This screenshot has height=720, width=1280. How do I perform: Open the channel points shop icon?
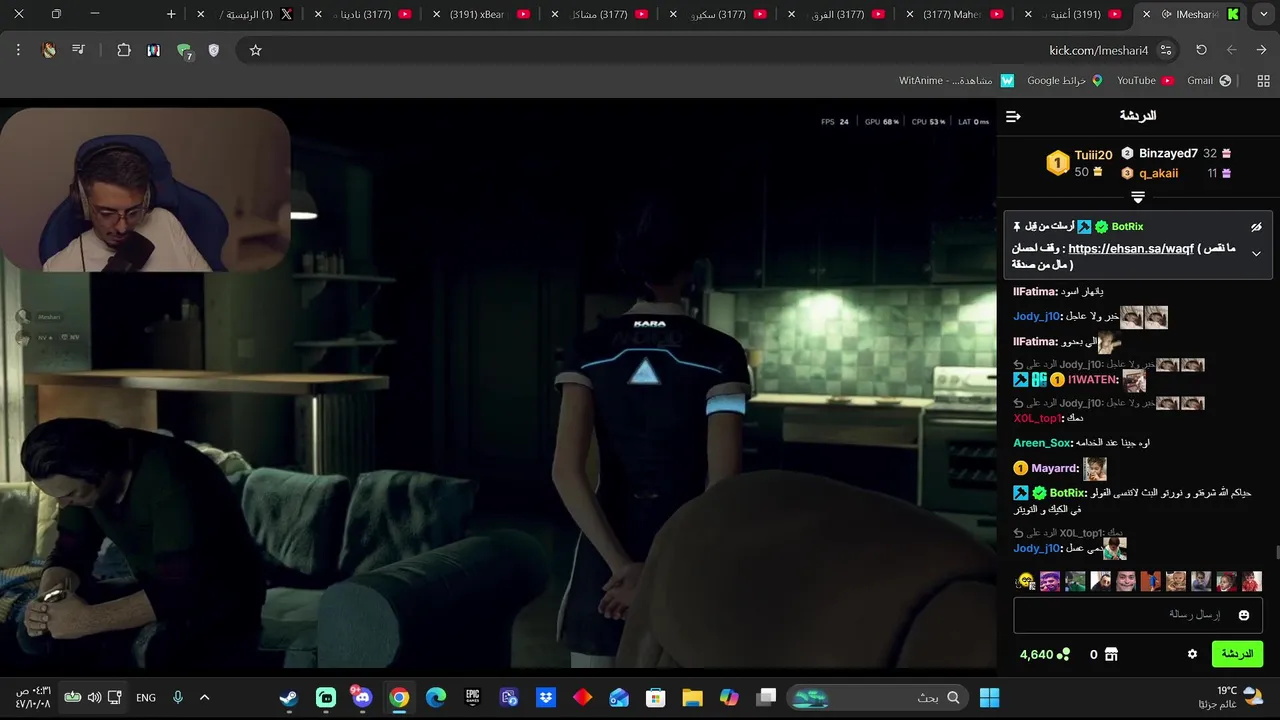(1111, 654)
